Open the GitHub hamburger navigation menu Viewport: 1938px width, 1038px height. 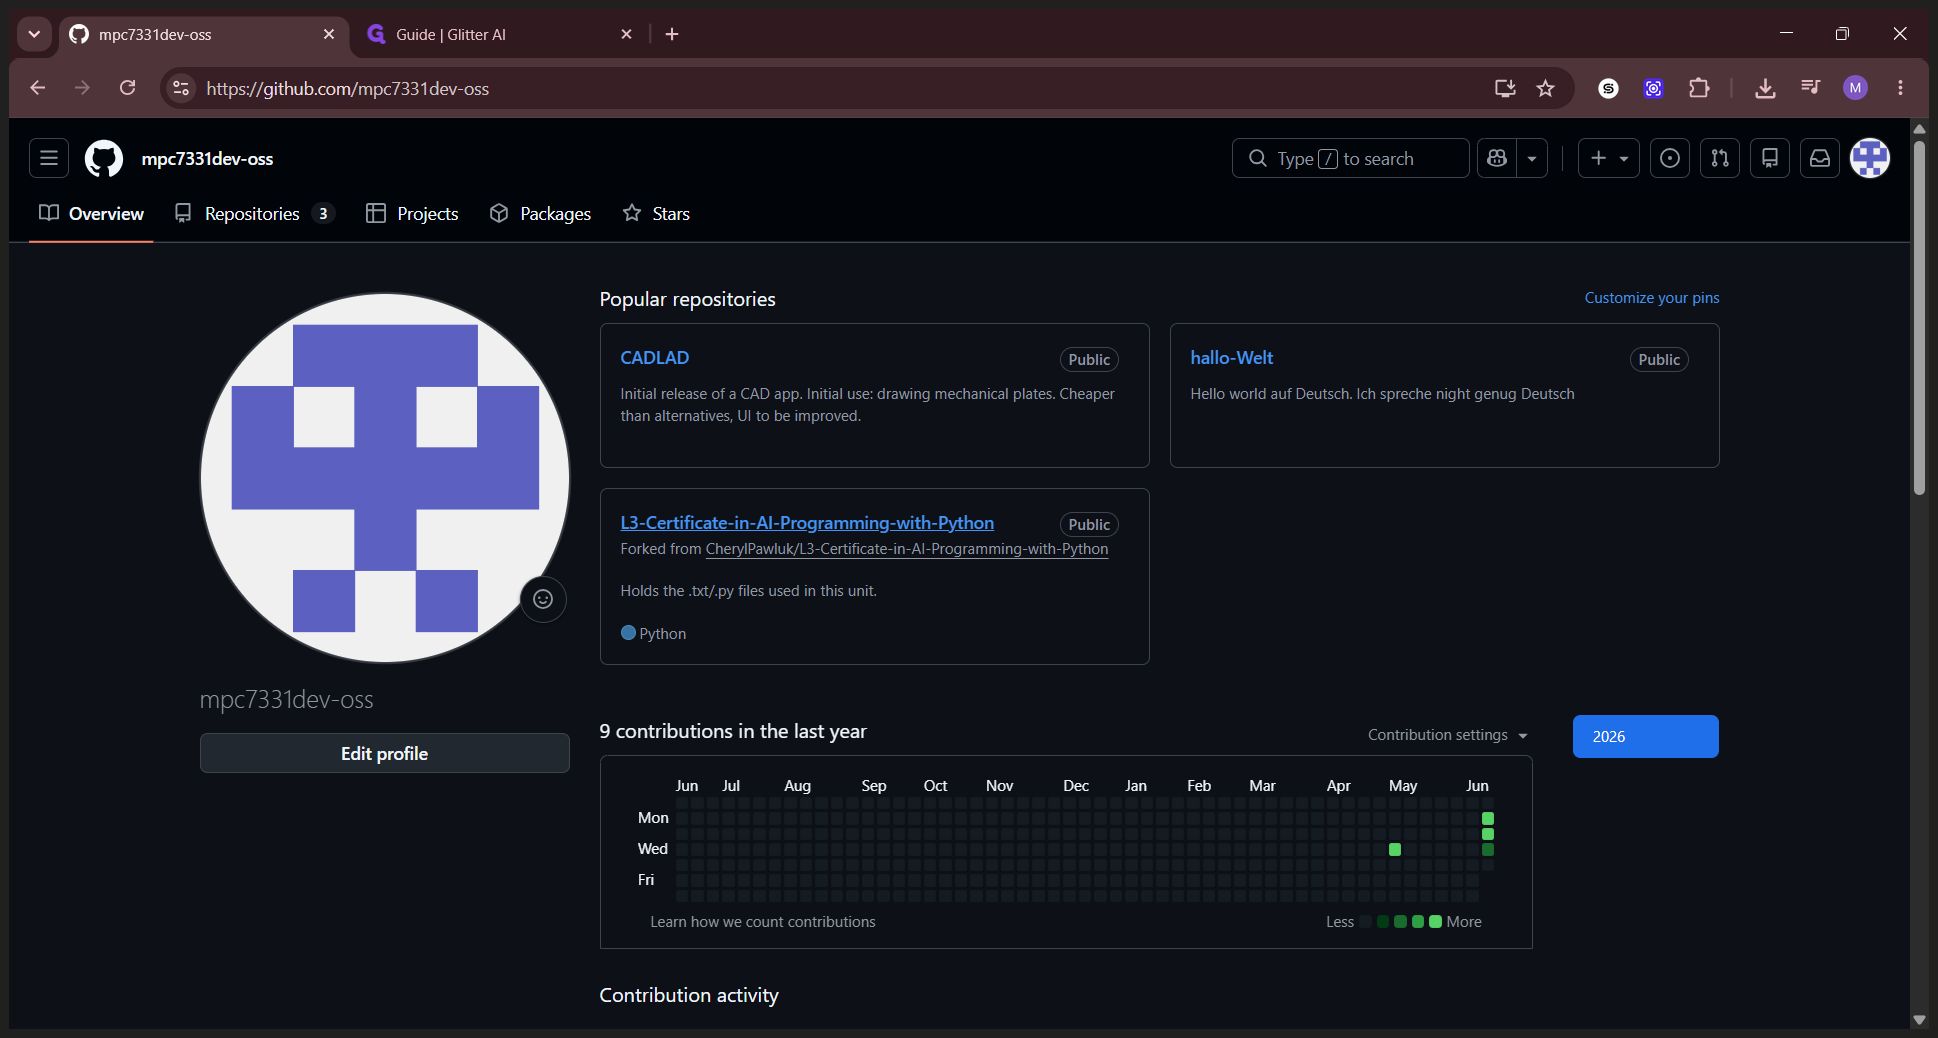(x=49, y=158)
